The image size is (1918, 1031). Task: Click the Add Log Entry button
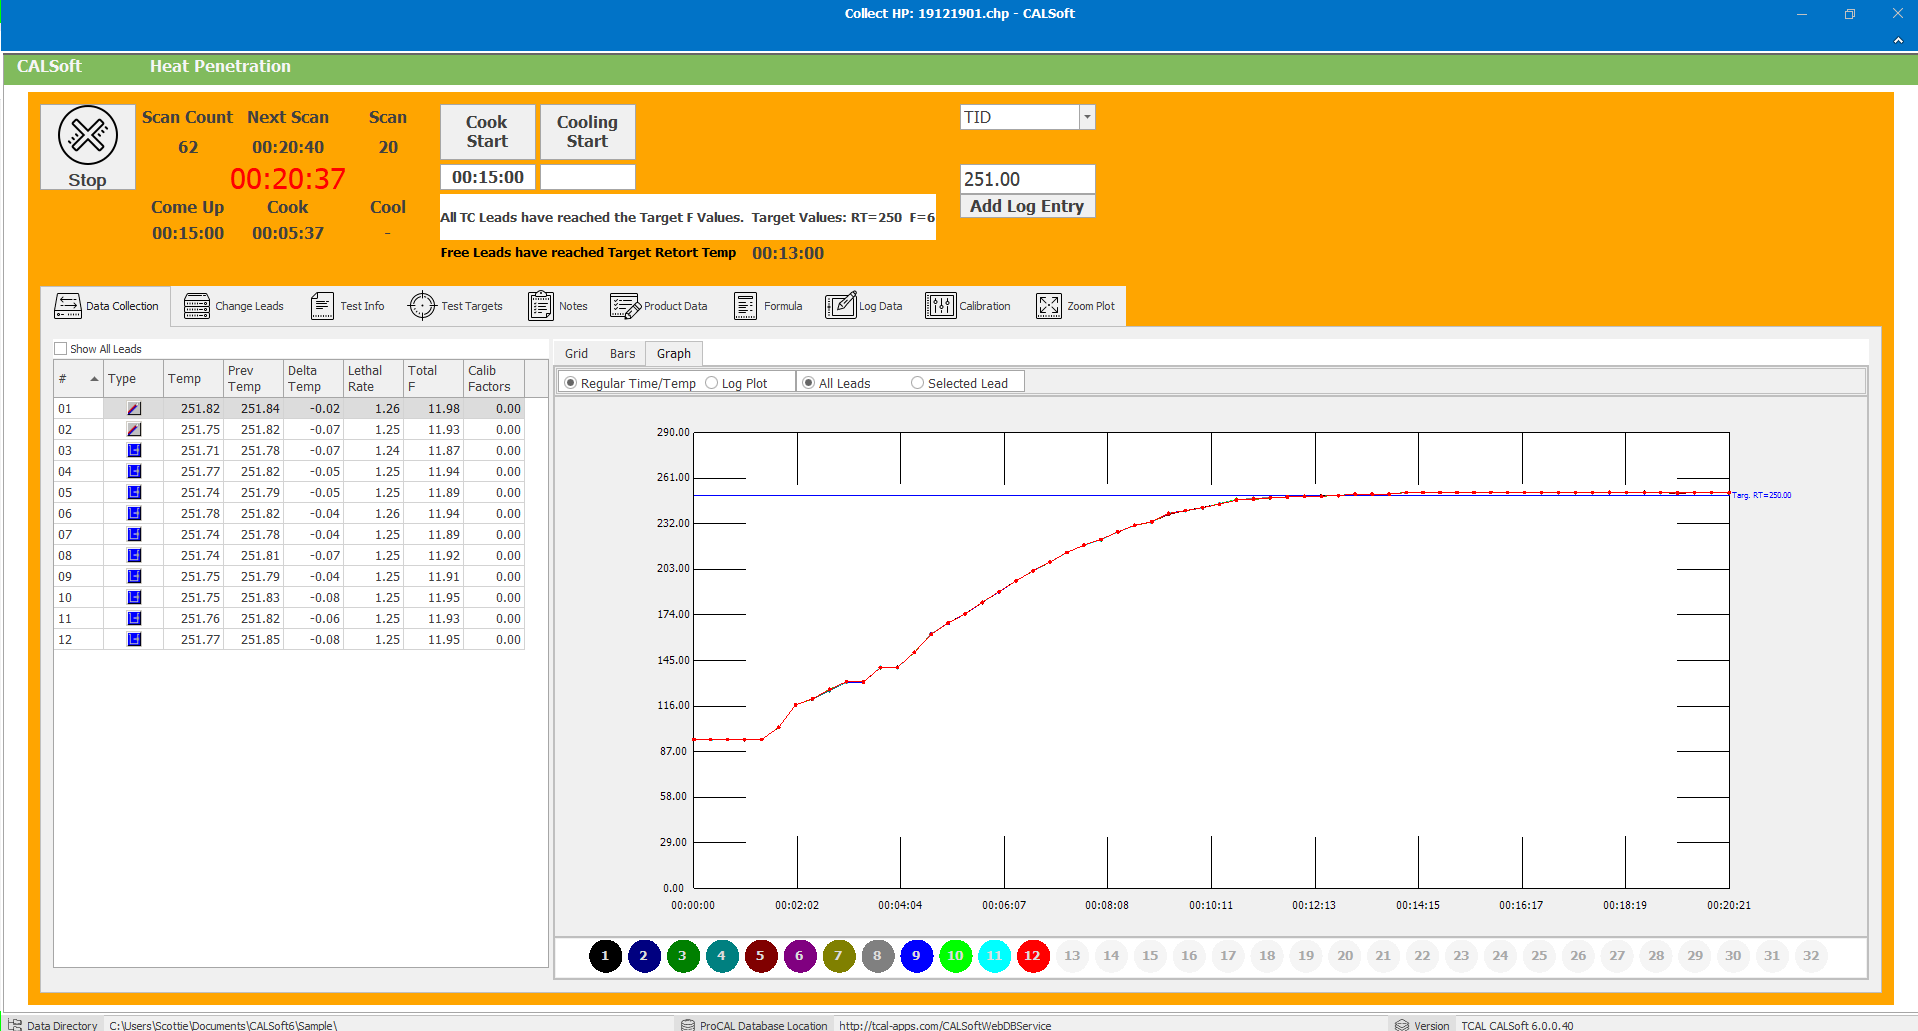coord(1027,206)
